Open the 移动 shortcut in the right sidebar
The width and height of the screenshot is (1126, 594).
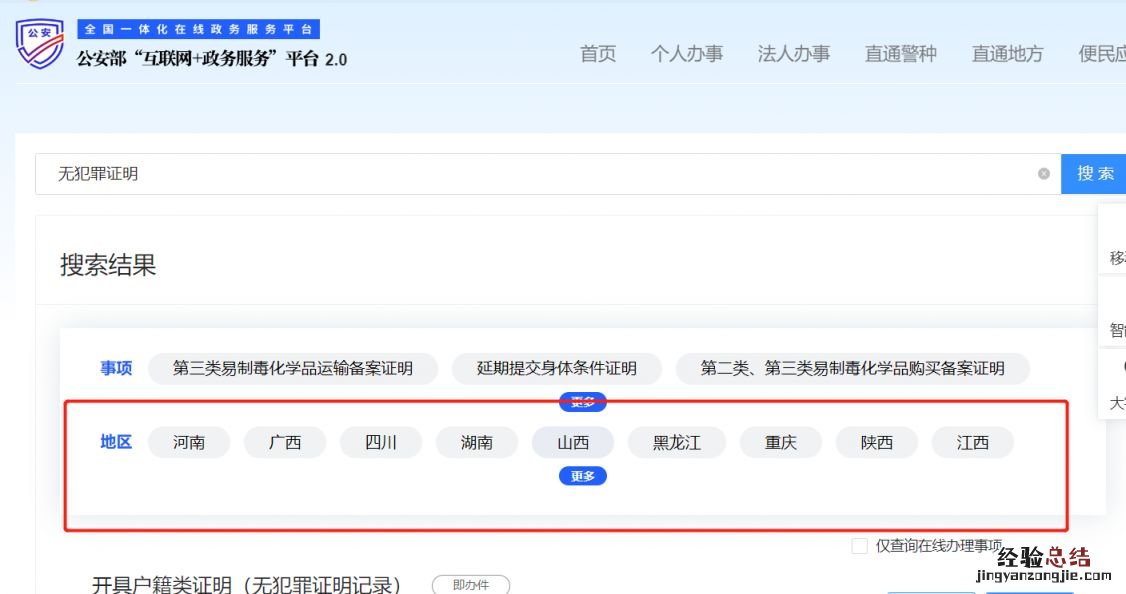pyautogui.click(x=1116, y=256)
